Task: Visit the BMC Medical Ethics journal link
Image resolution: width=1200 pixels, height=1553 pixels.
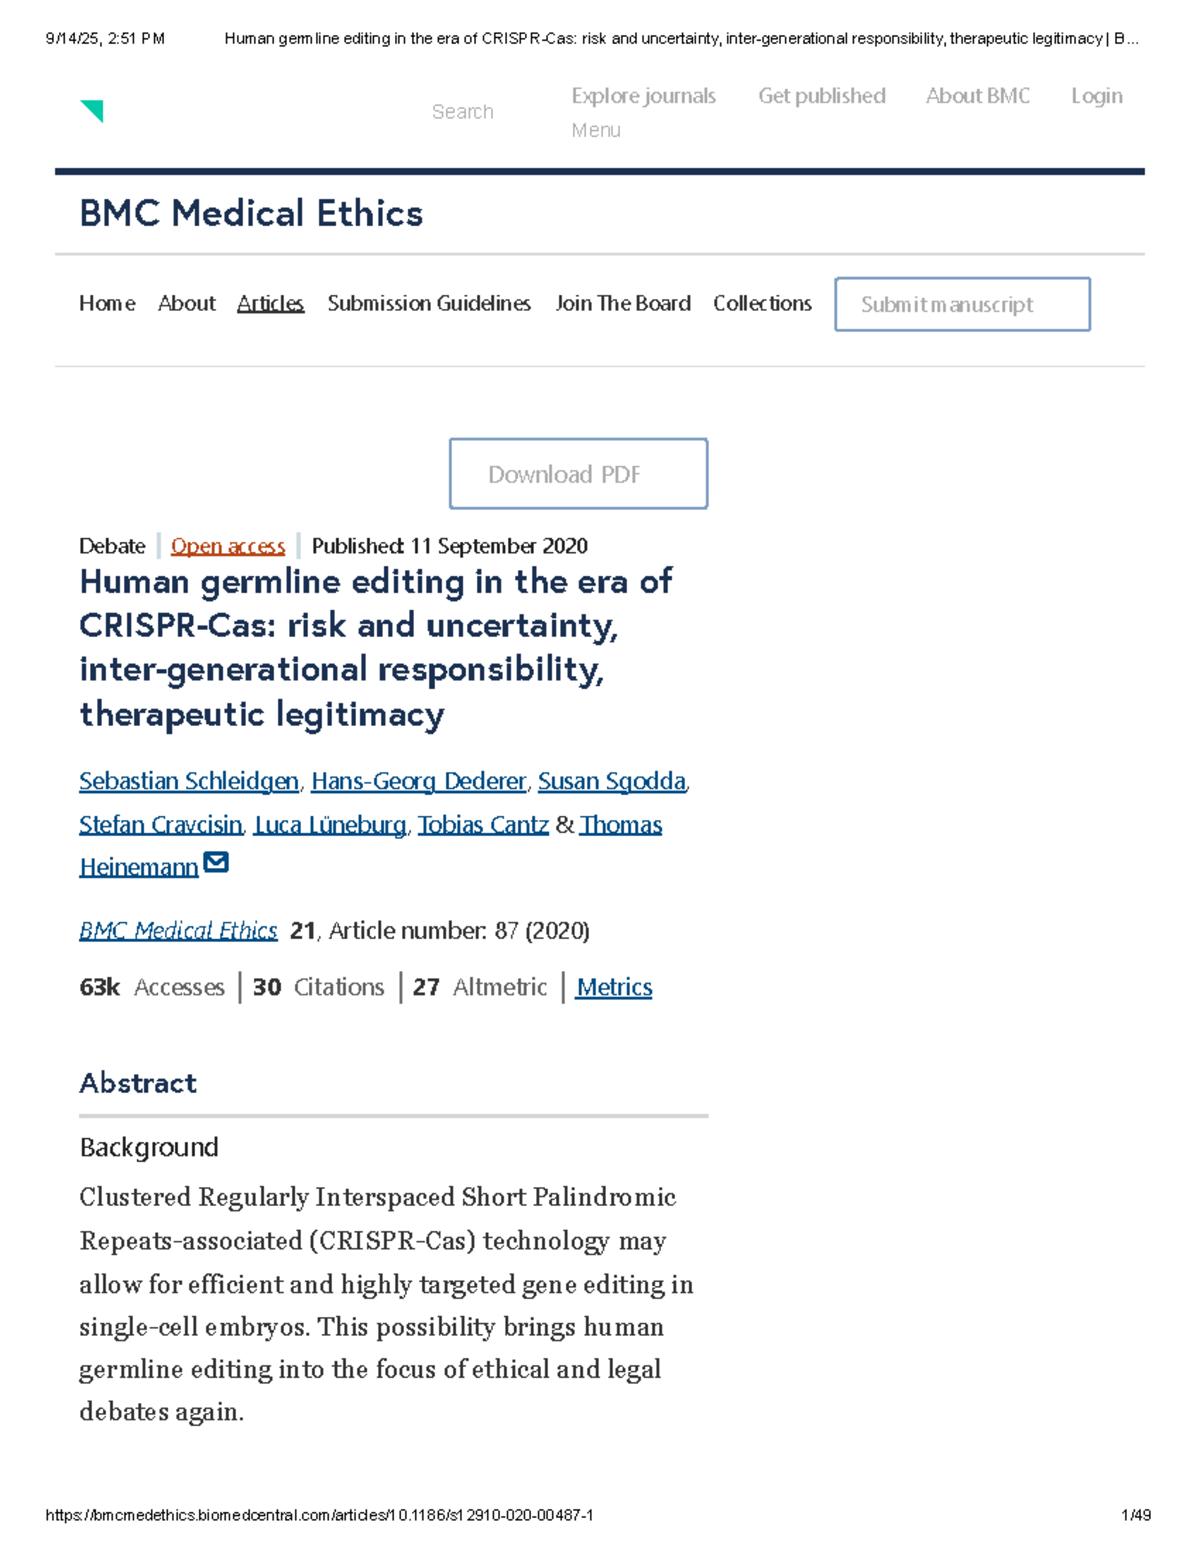Action: tap(178, 930)
